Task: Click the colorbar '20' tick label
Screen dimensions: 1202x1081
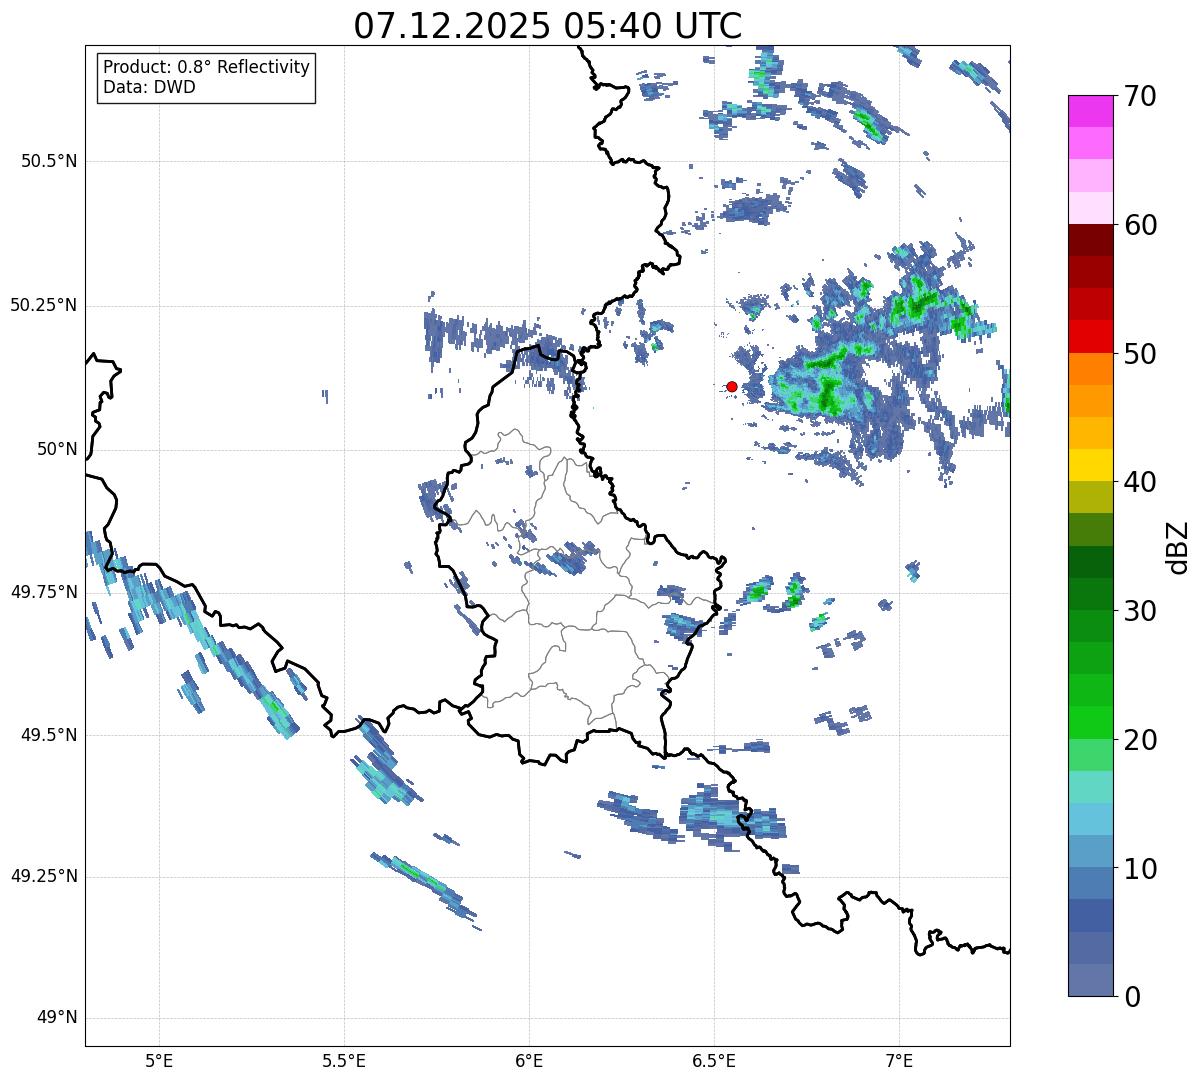Action: tap(1141, 740)
